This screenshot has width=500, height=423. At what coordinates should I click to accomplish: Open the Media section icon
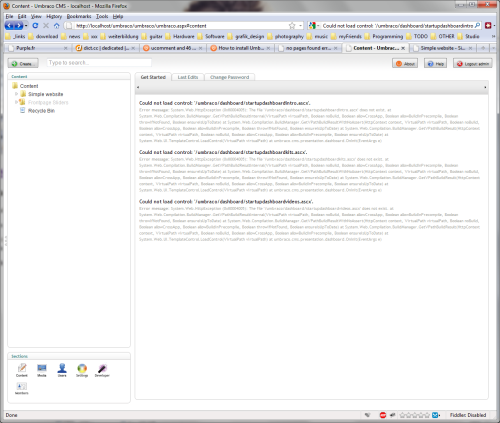(x=42, y=370)
